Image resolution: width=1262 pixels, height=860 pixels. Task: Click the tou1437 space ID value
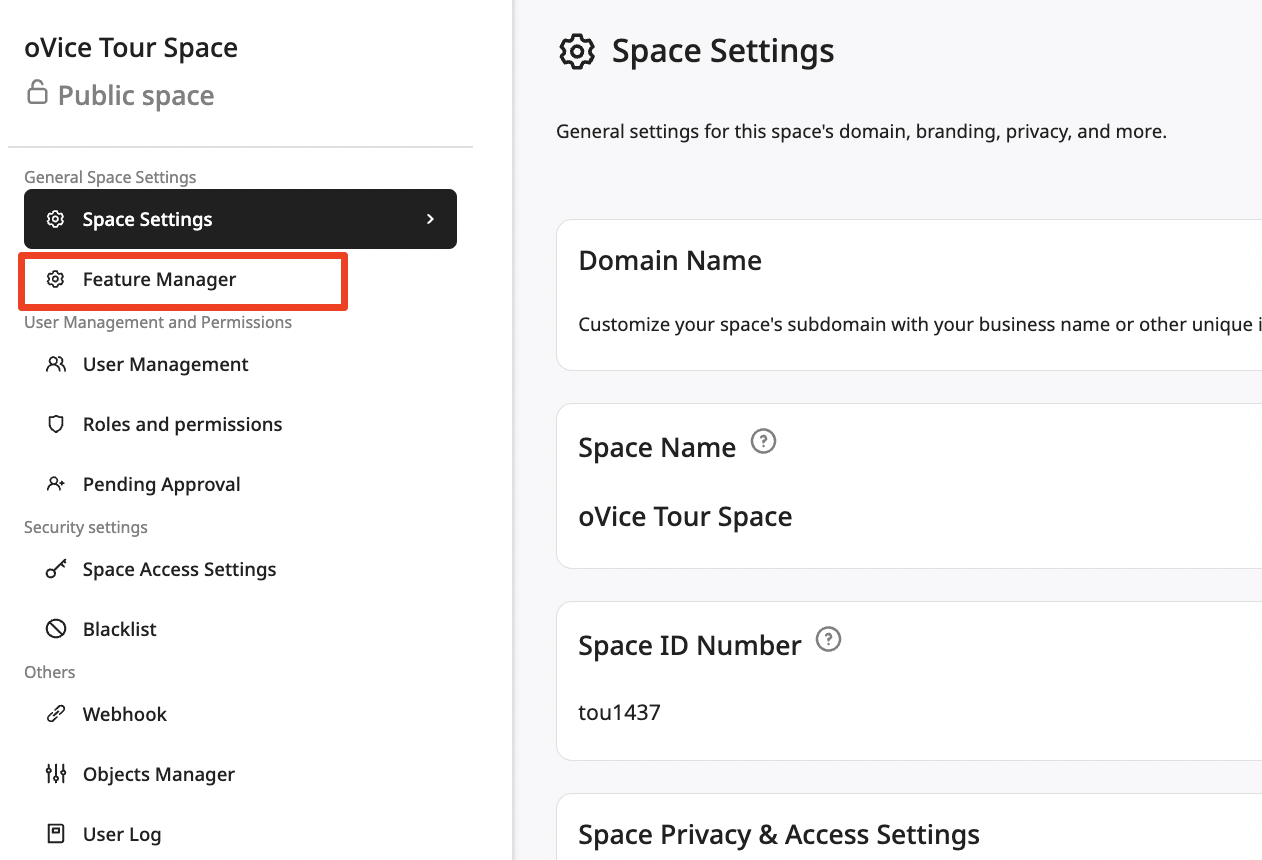(x=619, y=712)
